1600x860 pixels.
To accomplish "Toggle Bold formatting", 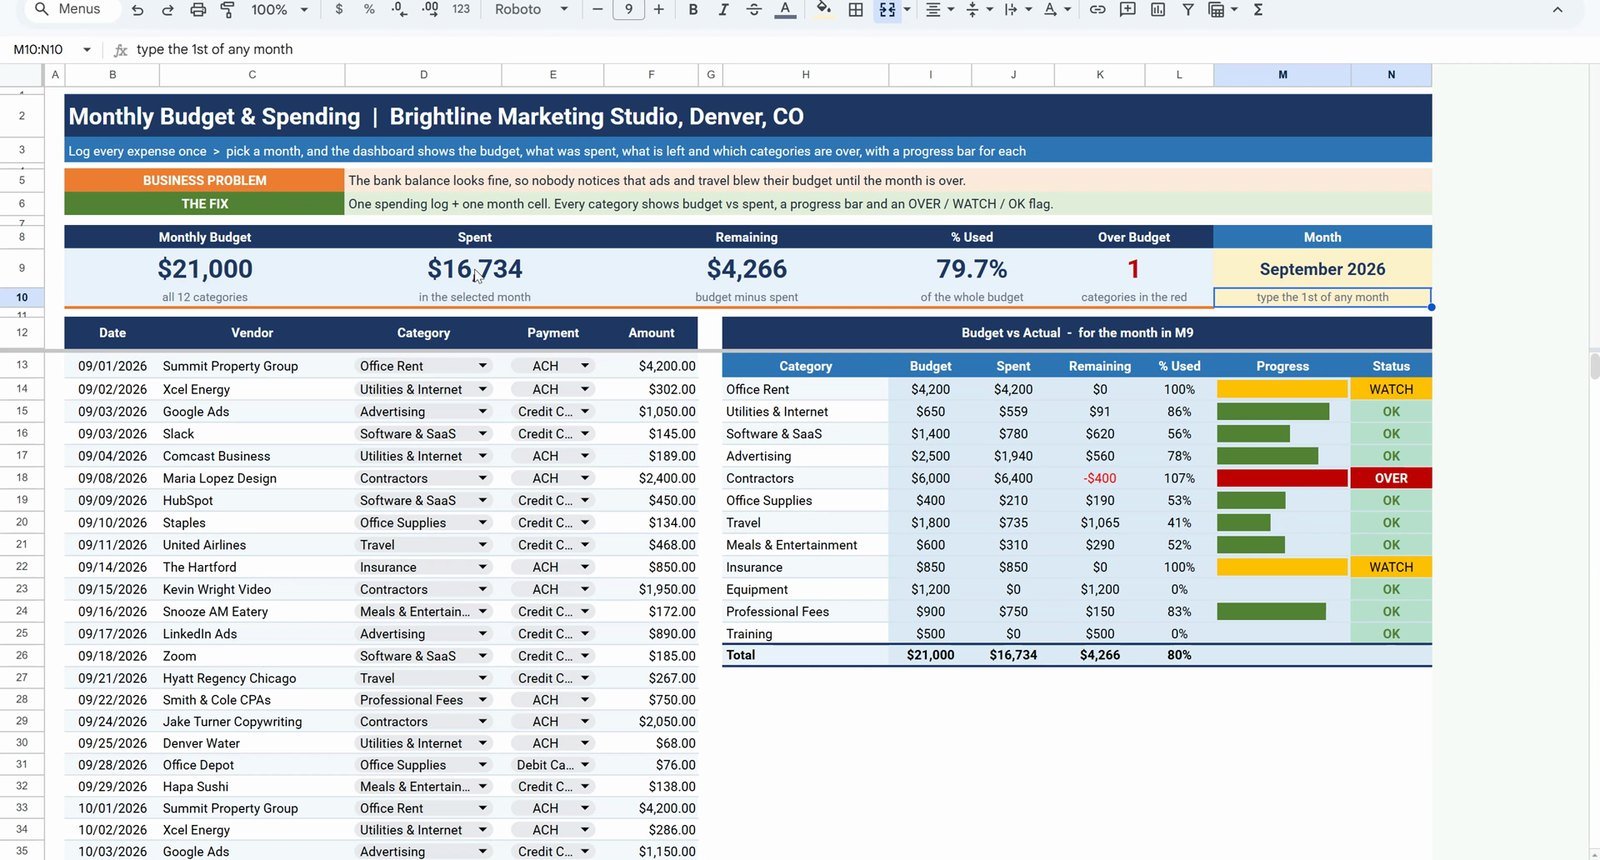I will (x=693, y=10).
